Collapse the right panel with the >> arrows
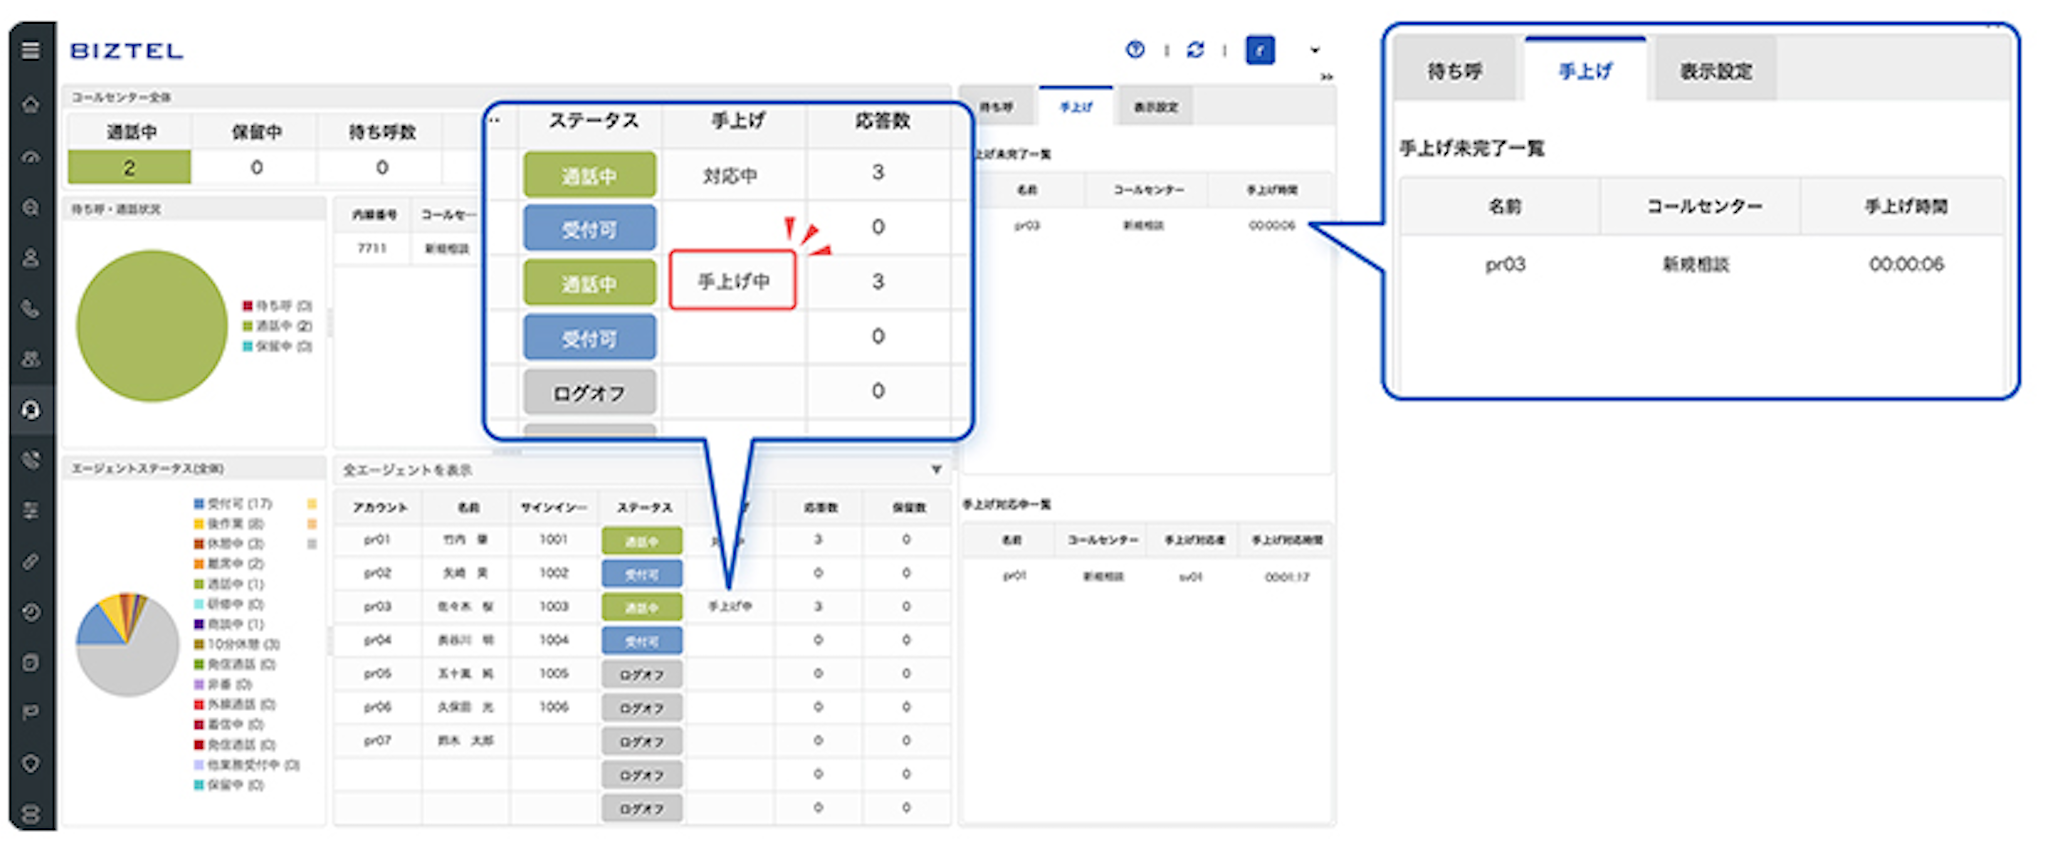The width and height of the screenshot is (2046, 850). pyautogui.click(x=1326, y=77)
